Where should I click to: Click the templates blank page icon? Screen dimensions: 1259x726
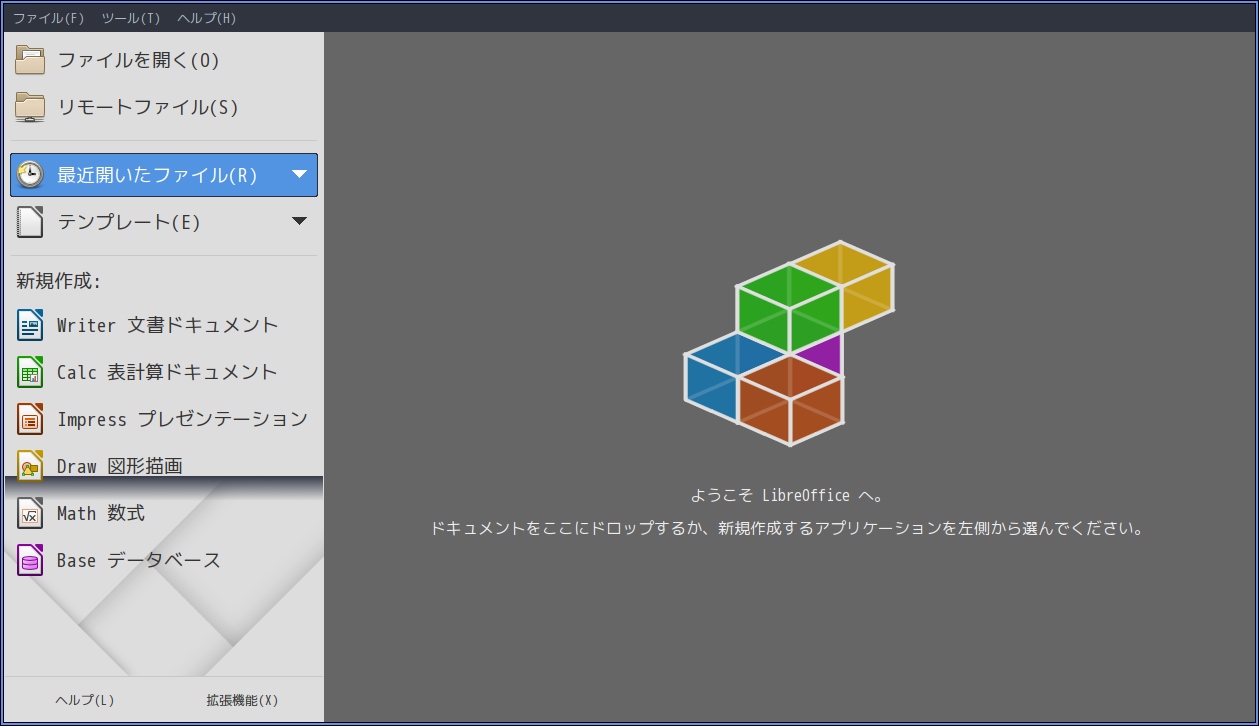30,222
